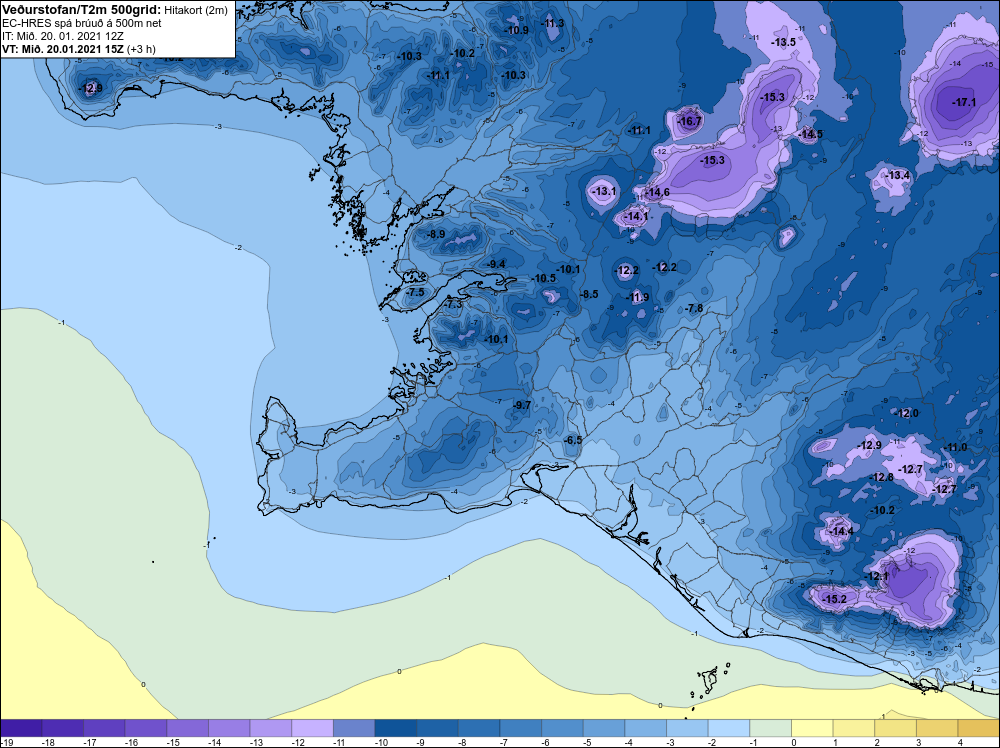This screenshot has width=1000, height=748.
Task: Click the -11.0 temperature label
Action: [955, 447]
